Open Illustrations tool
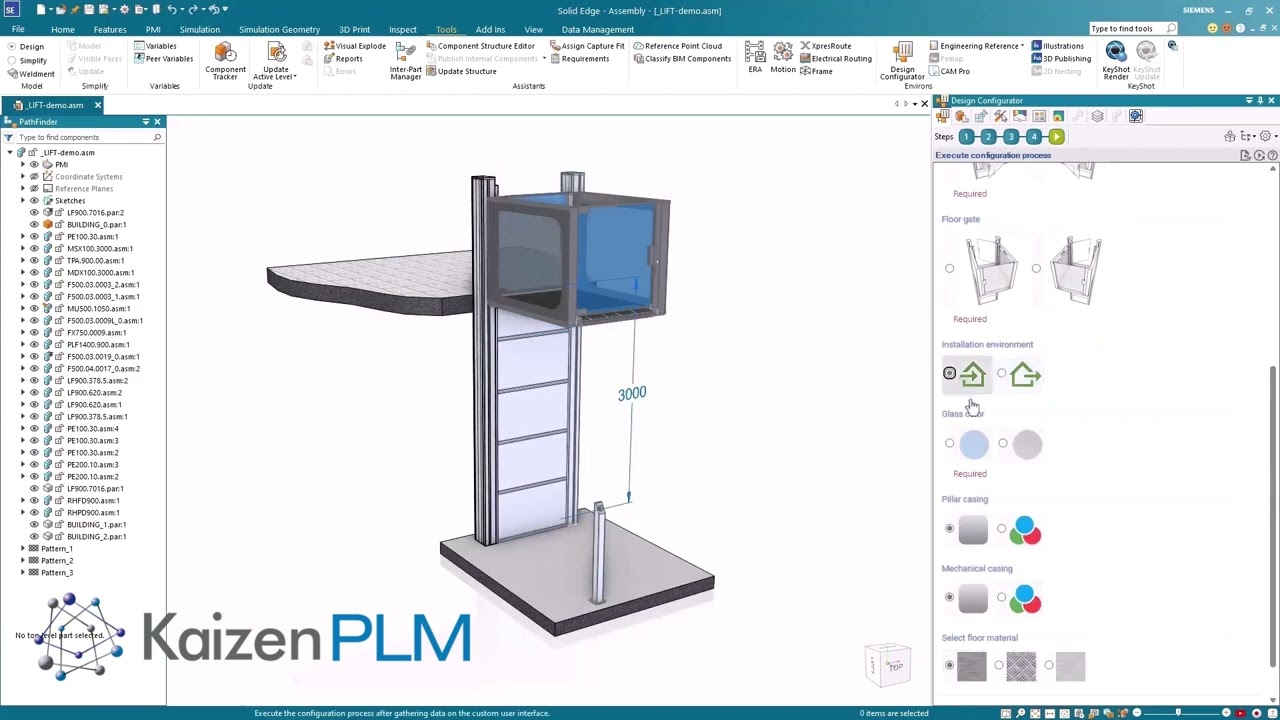The height and width of the screenshot is (720, 1280). (1057, 46)
